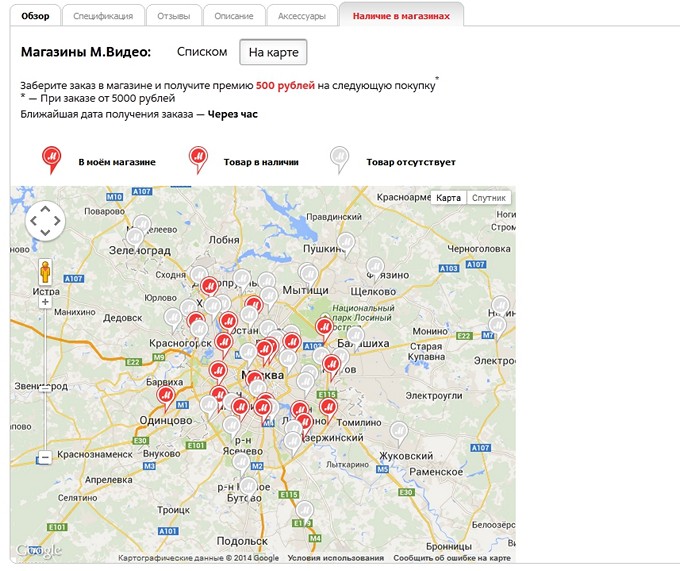Screen dimensions: 680x571
Task: Click the Щелково map label
Action: pos(373,292)
